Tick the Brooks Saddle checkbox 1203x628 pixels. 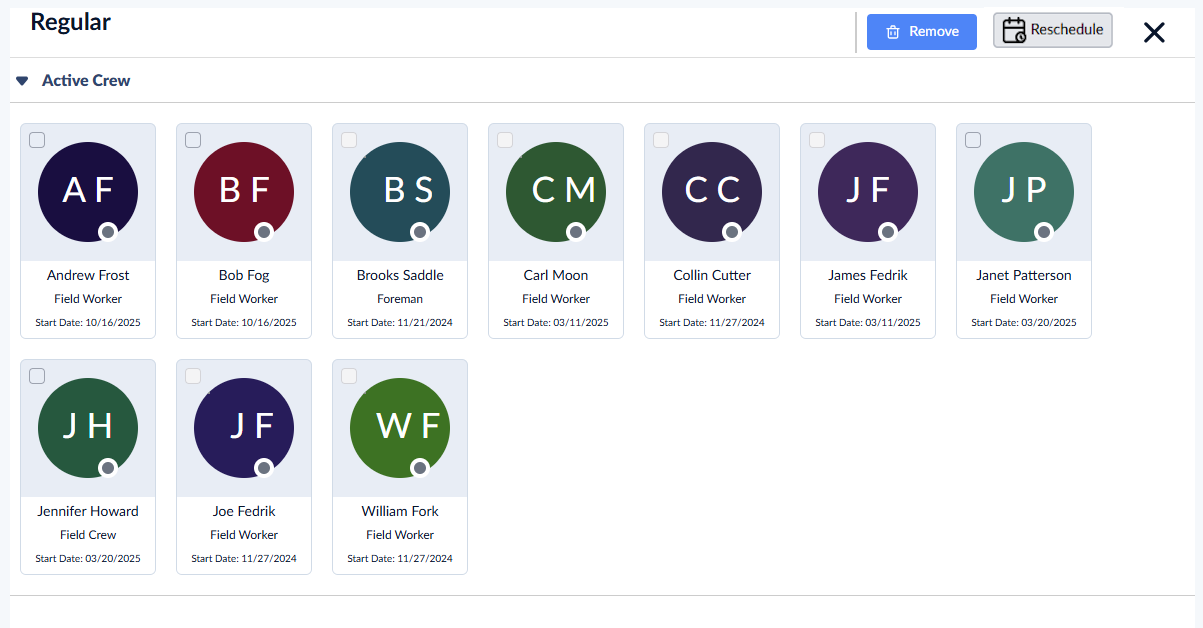(x=349, y=140)
